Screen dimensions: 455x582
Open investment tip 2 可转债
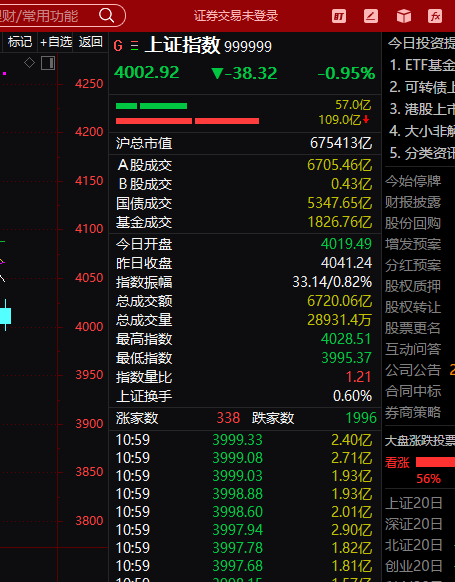(422, 87)
